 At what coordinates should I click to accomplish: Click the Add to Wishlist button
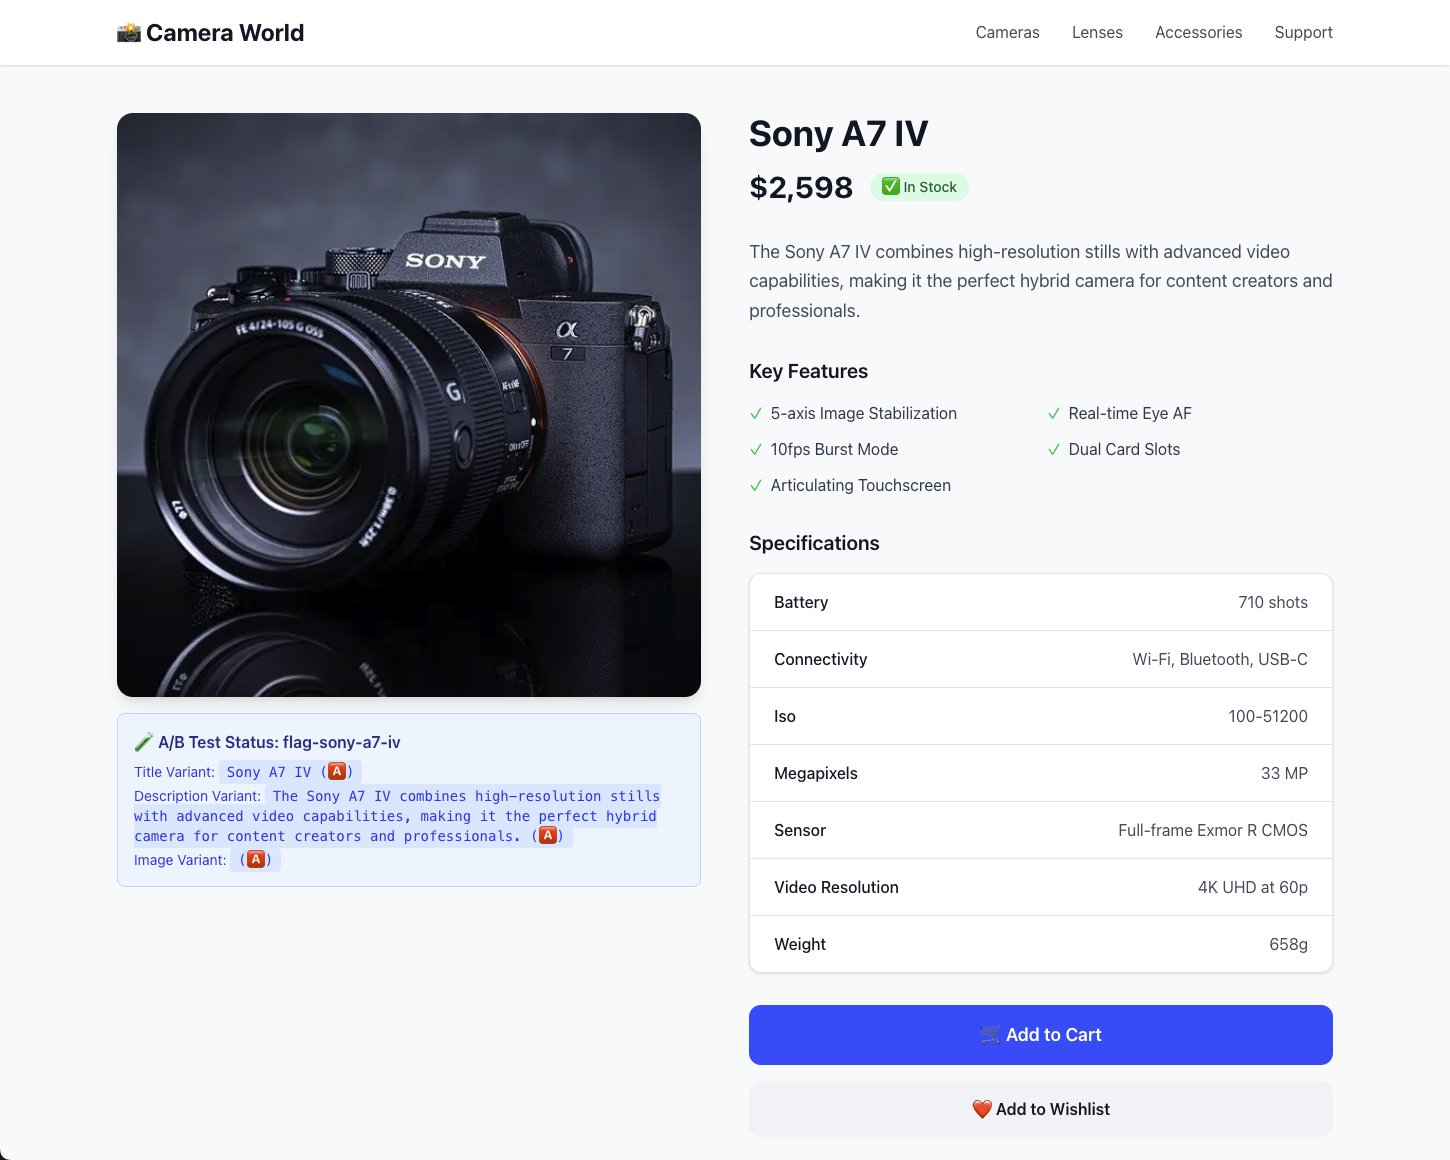pyautogui.click(x=1041, y=1109)
